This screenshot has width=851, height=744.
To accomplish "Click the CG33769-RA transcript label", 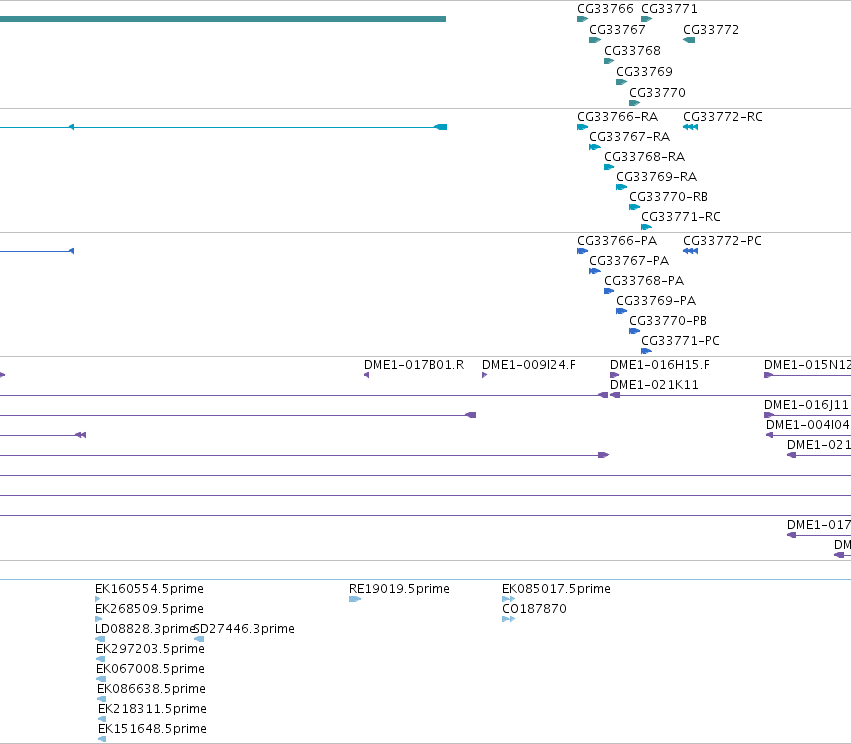I will pos(657,177).
